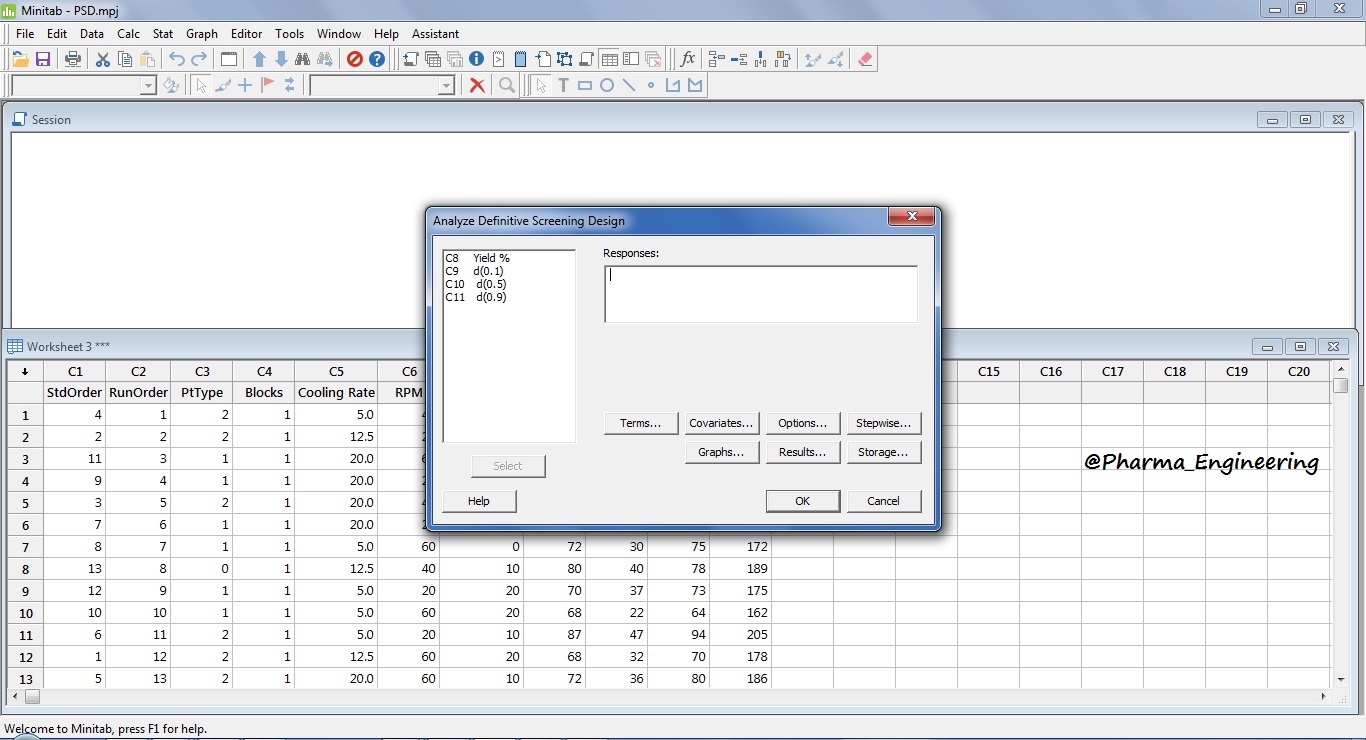This screenshot has height=740, width=1366.
Task: Save the current project
Action: coord(43,59)
